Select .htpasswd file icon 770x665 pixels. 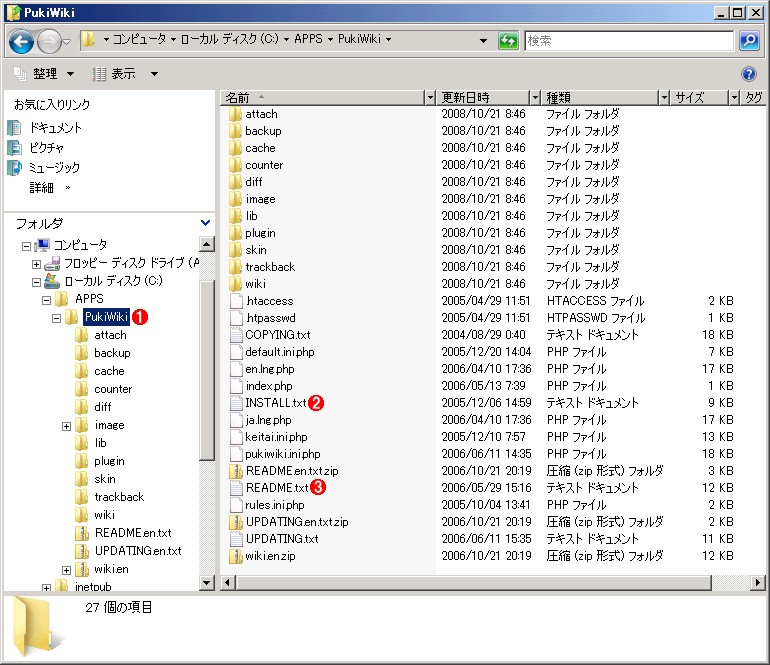pos(237,318)
